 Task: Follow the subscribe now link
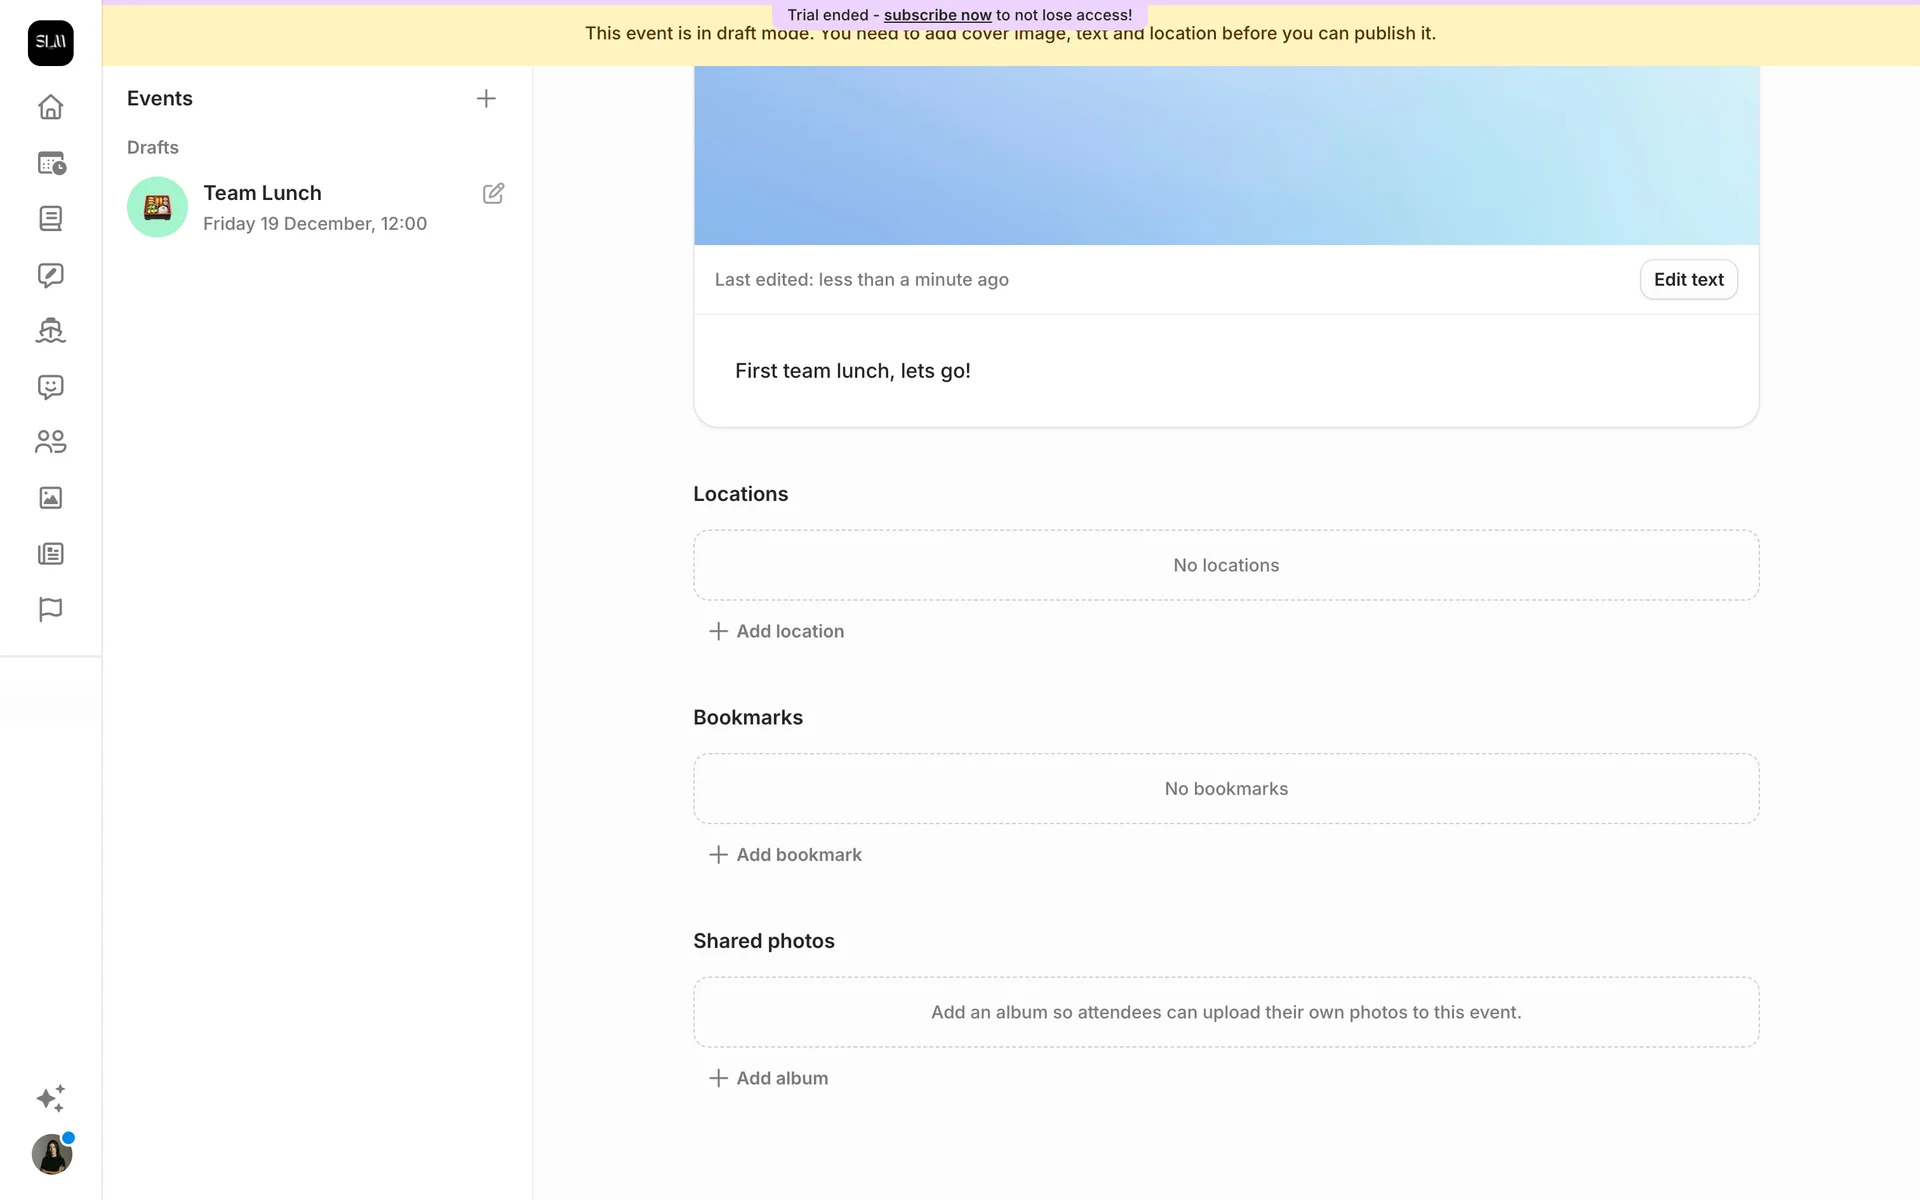click(937, 15)
